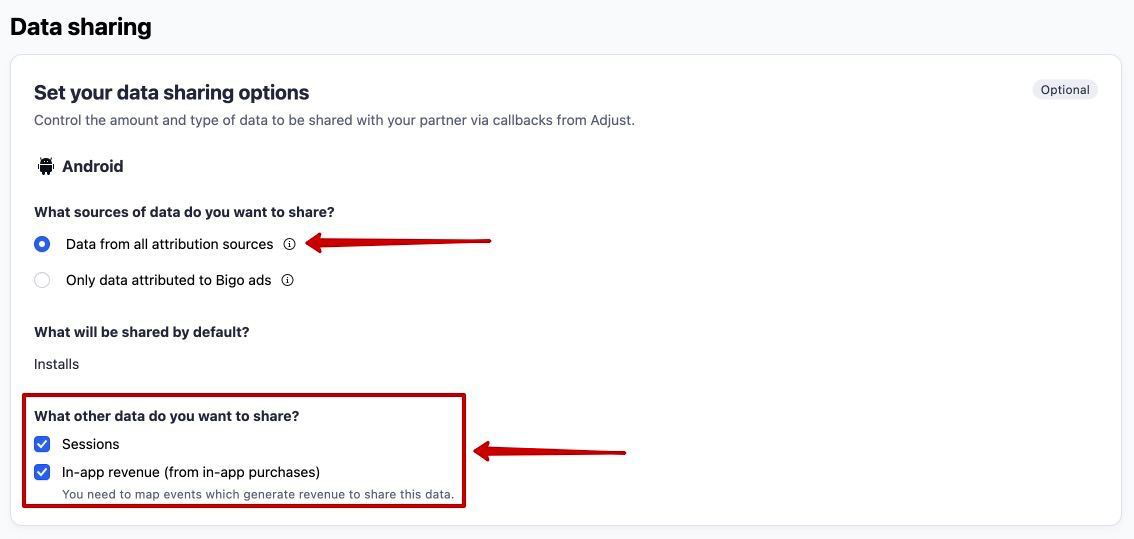Screen dimensions: 1134x539
Task: Click the Data sharing page heading
Action: (x=81, y=27)
